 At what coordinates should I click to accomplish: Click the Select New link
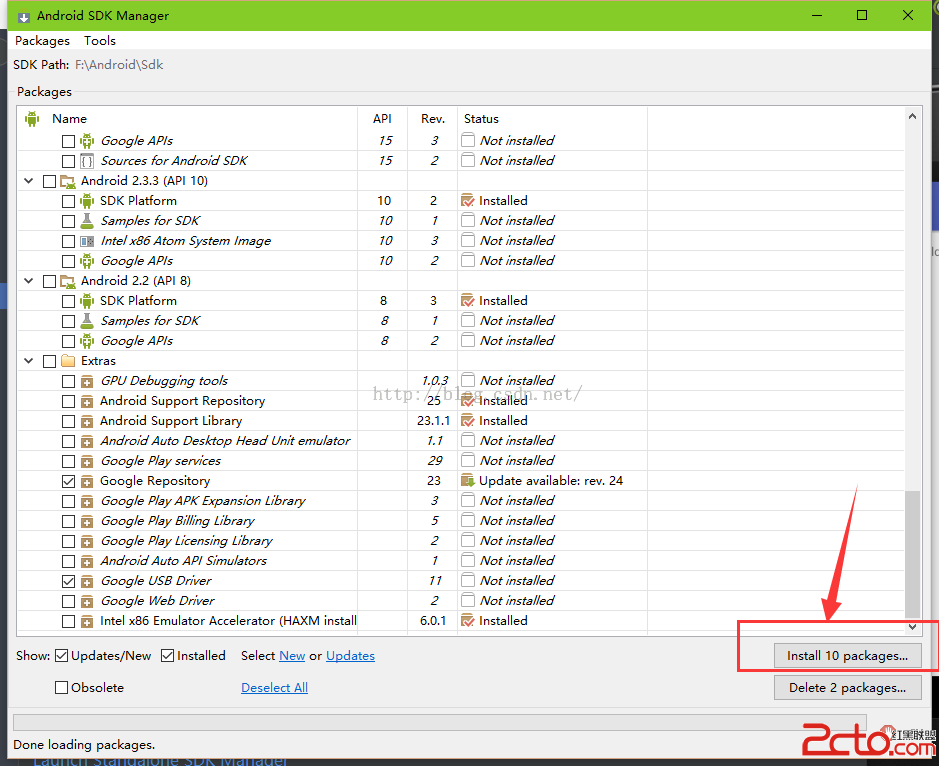pos(292,656)
